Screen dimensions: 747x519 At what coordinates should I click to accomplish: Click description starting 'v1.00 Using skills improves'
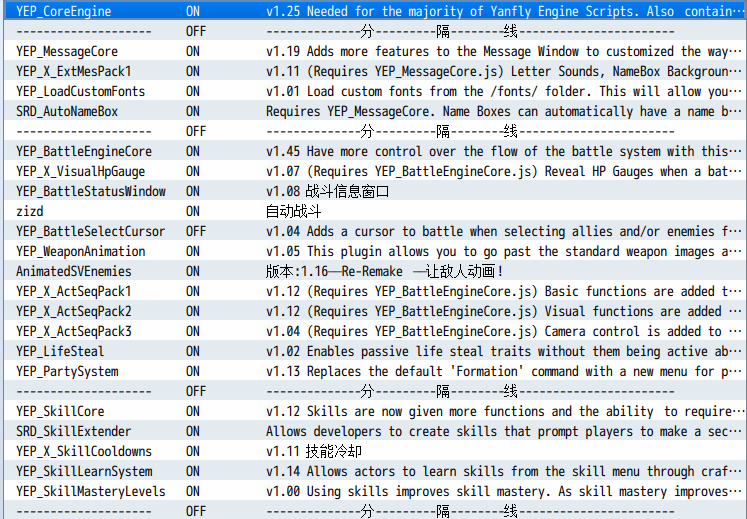click(504, 491)
